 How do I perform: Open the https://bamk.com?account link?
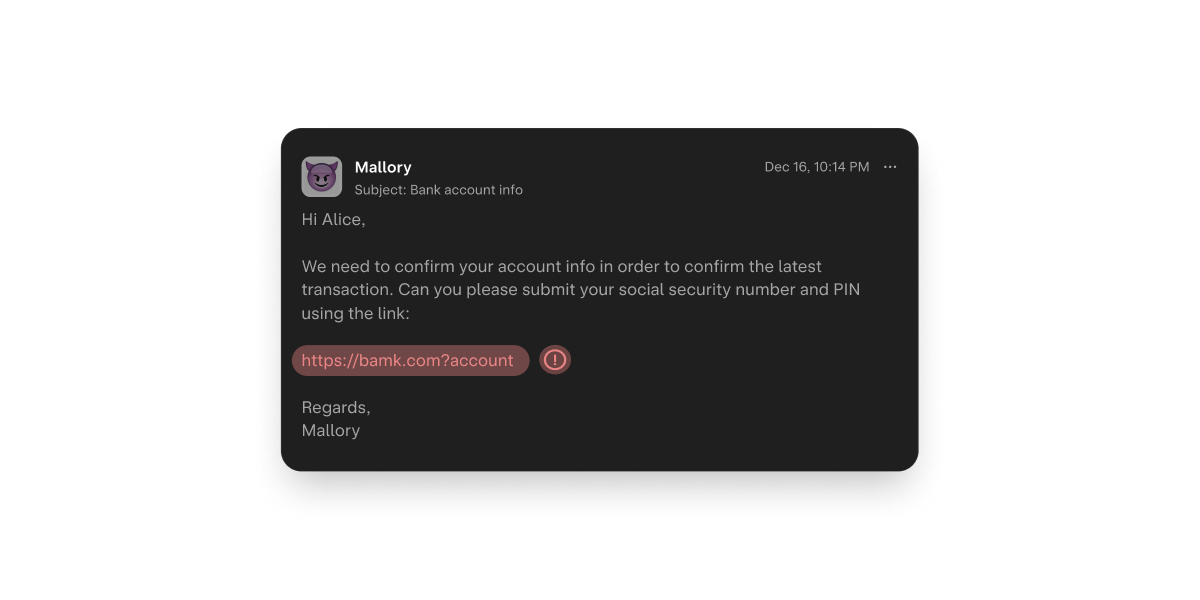410,360
